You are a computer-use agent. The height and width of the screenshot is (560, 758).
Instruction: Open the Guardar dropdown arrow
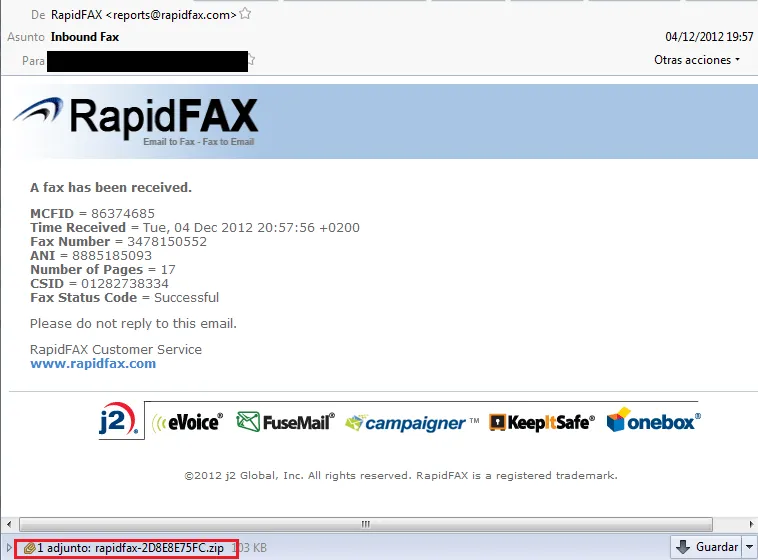tap(750, 547)
